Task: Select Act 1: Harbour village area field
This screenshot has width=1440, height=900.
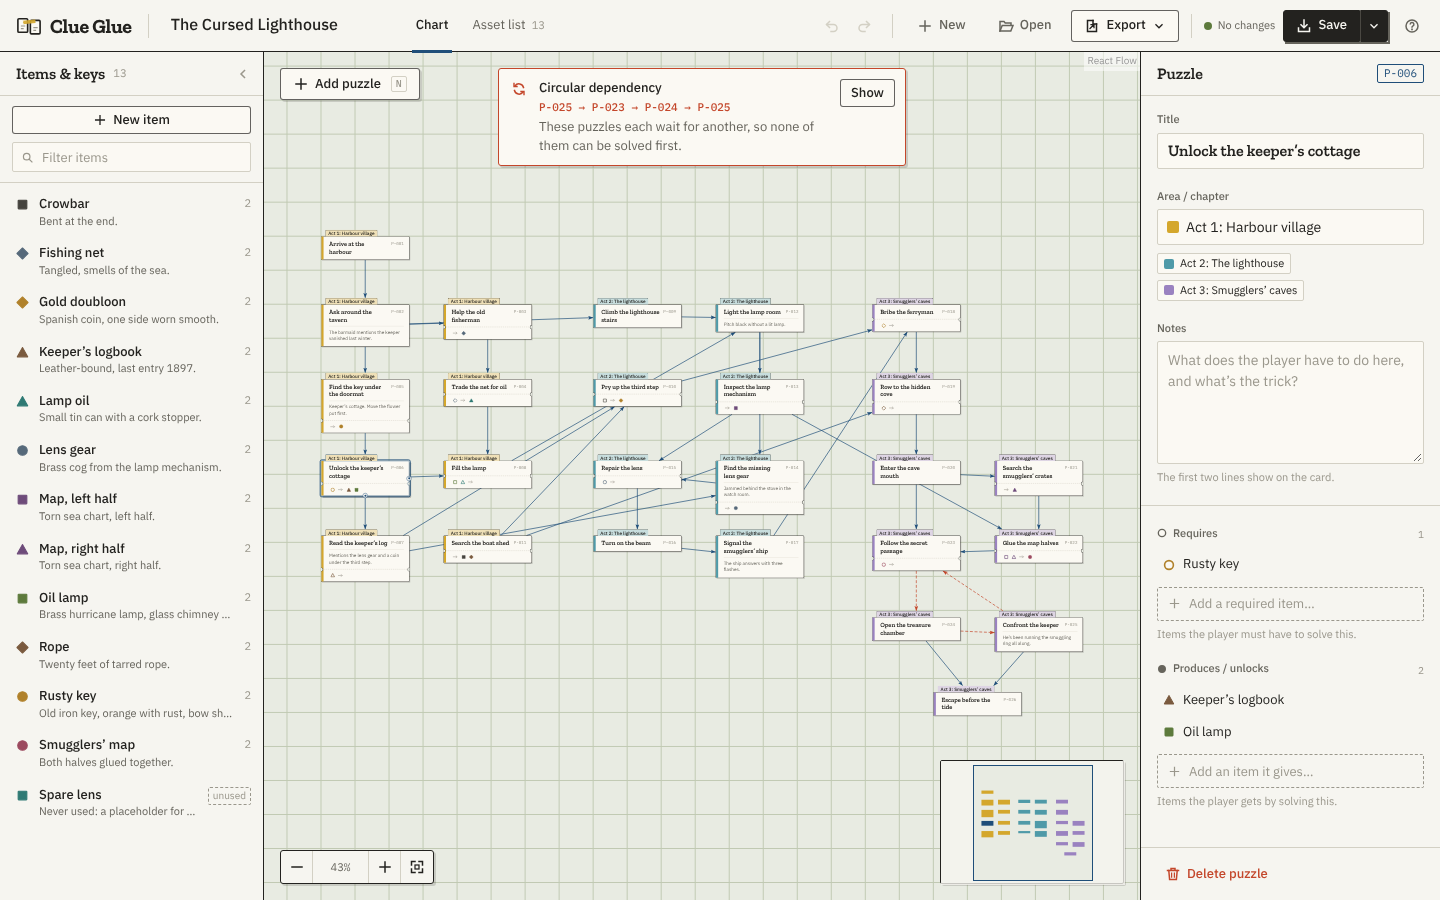Action: 1290,227
